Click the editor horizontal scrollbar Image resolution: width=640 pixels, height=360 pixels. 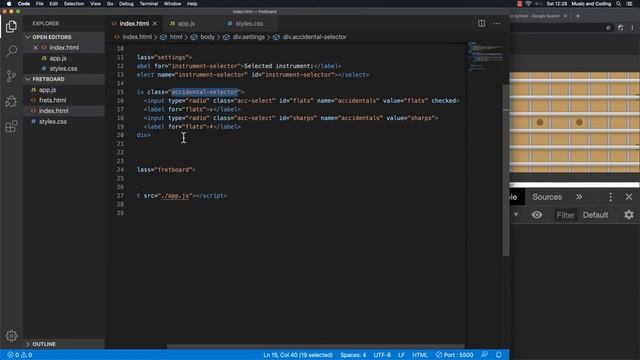tap(316, 347)
